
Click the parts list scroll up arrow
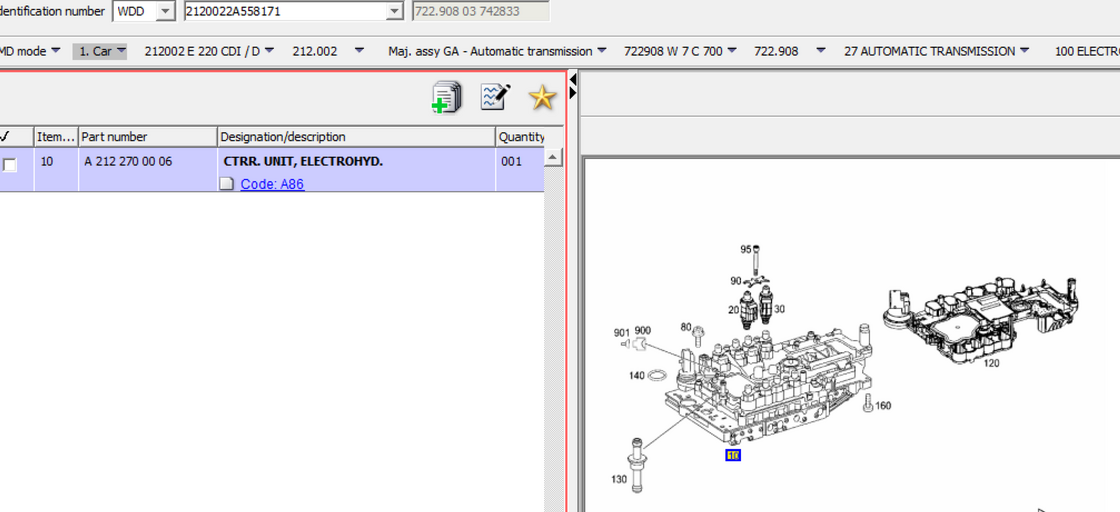(x=554, y=158)
